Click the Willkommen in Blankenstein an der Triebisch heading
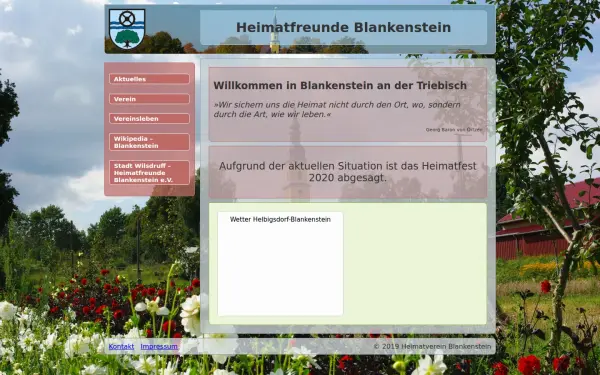Screen dimensions: 600x375 [x=340, y=85]
